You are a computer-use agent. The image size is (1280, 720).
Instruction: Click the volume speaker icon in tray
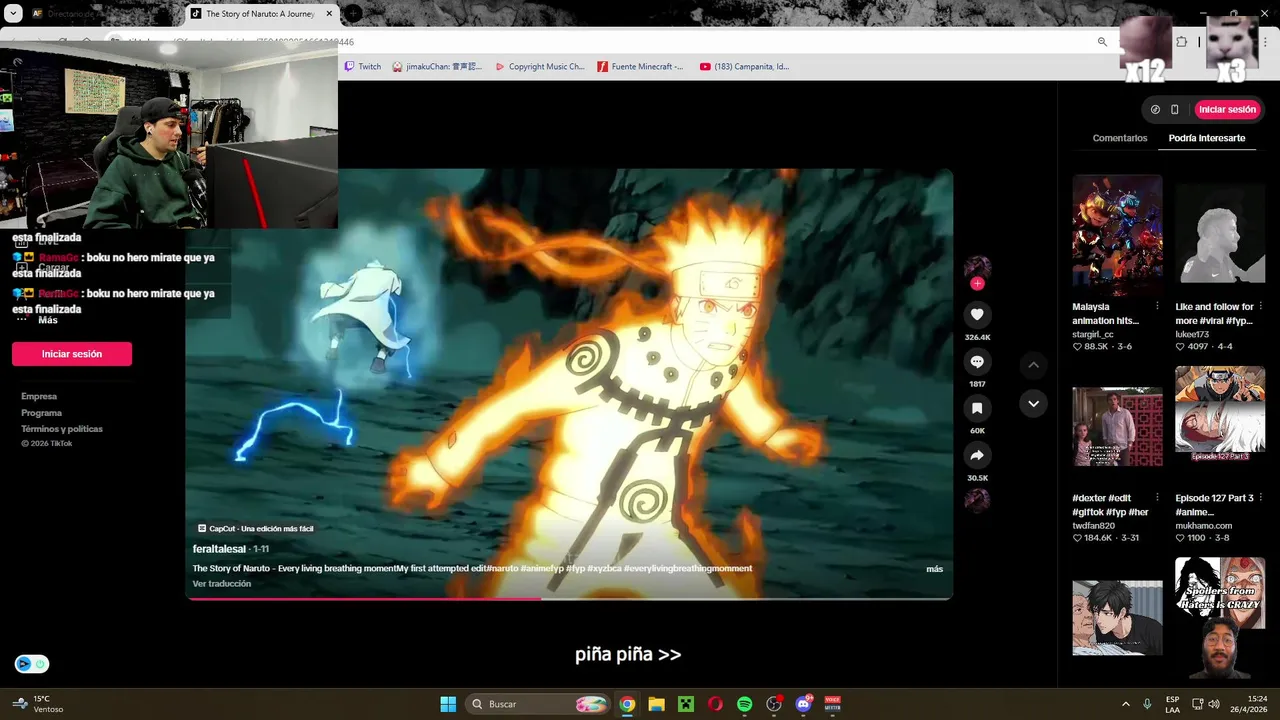[x=1214, y=704]
